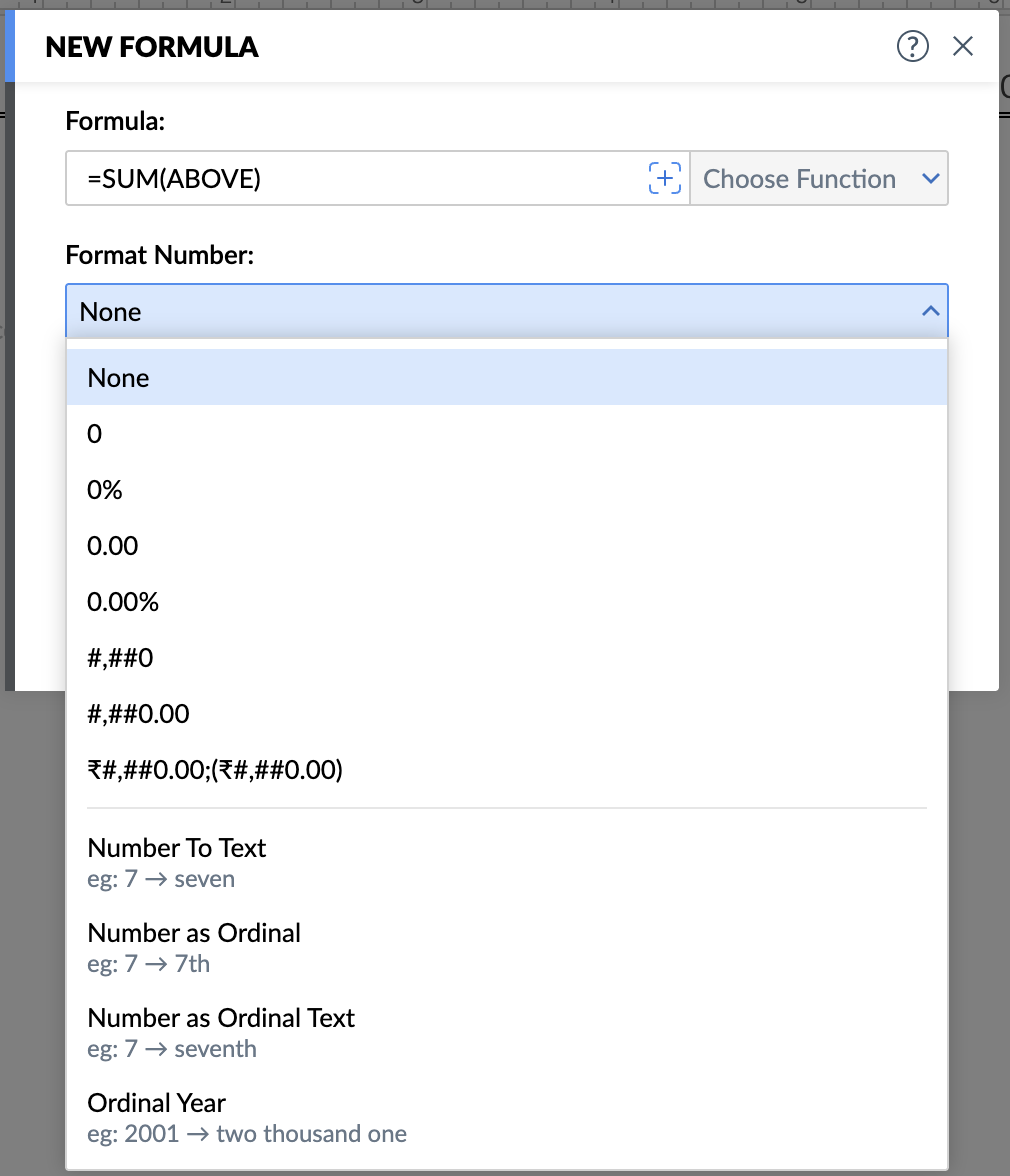Pick the Ordinal Year format
The image size is (1010, 1176).
[507, 1118]
